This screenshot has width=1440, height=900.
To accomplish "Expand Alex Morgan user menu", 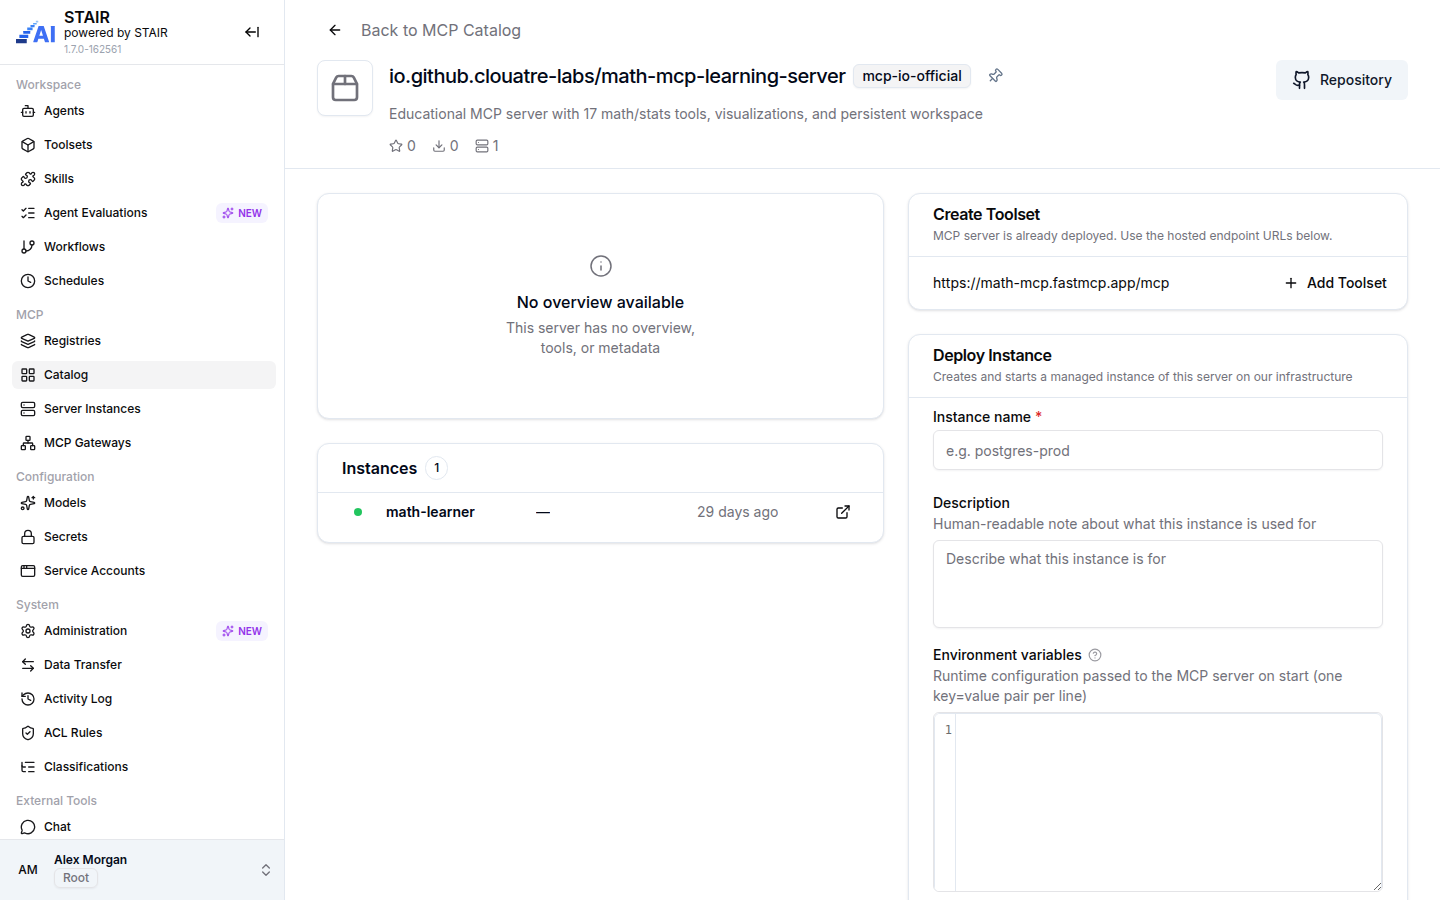I will pyautogui.click(x=142, y=869).
